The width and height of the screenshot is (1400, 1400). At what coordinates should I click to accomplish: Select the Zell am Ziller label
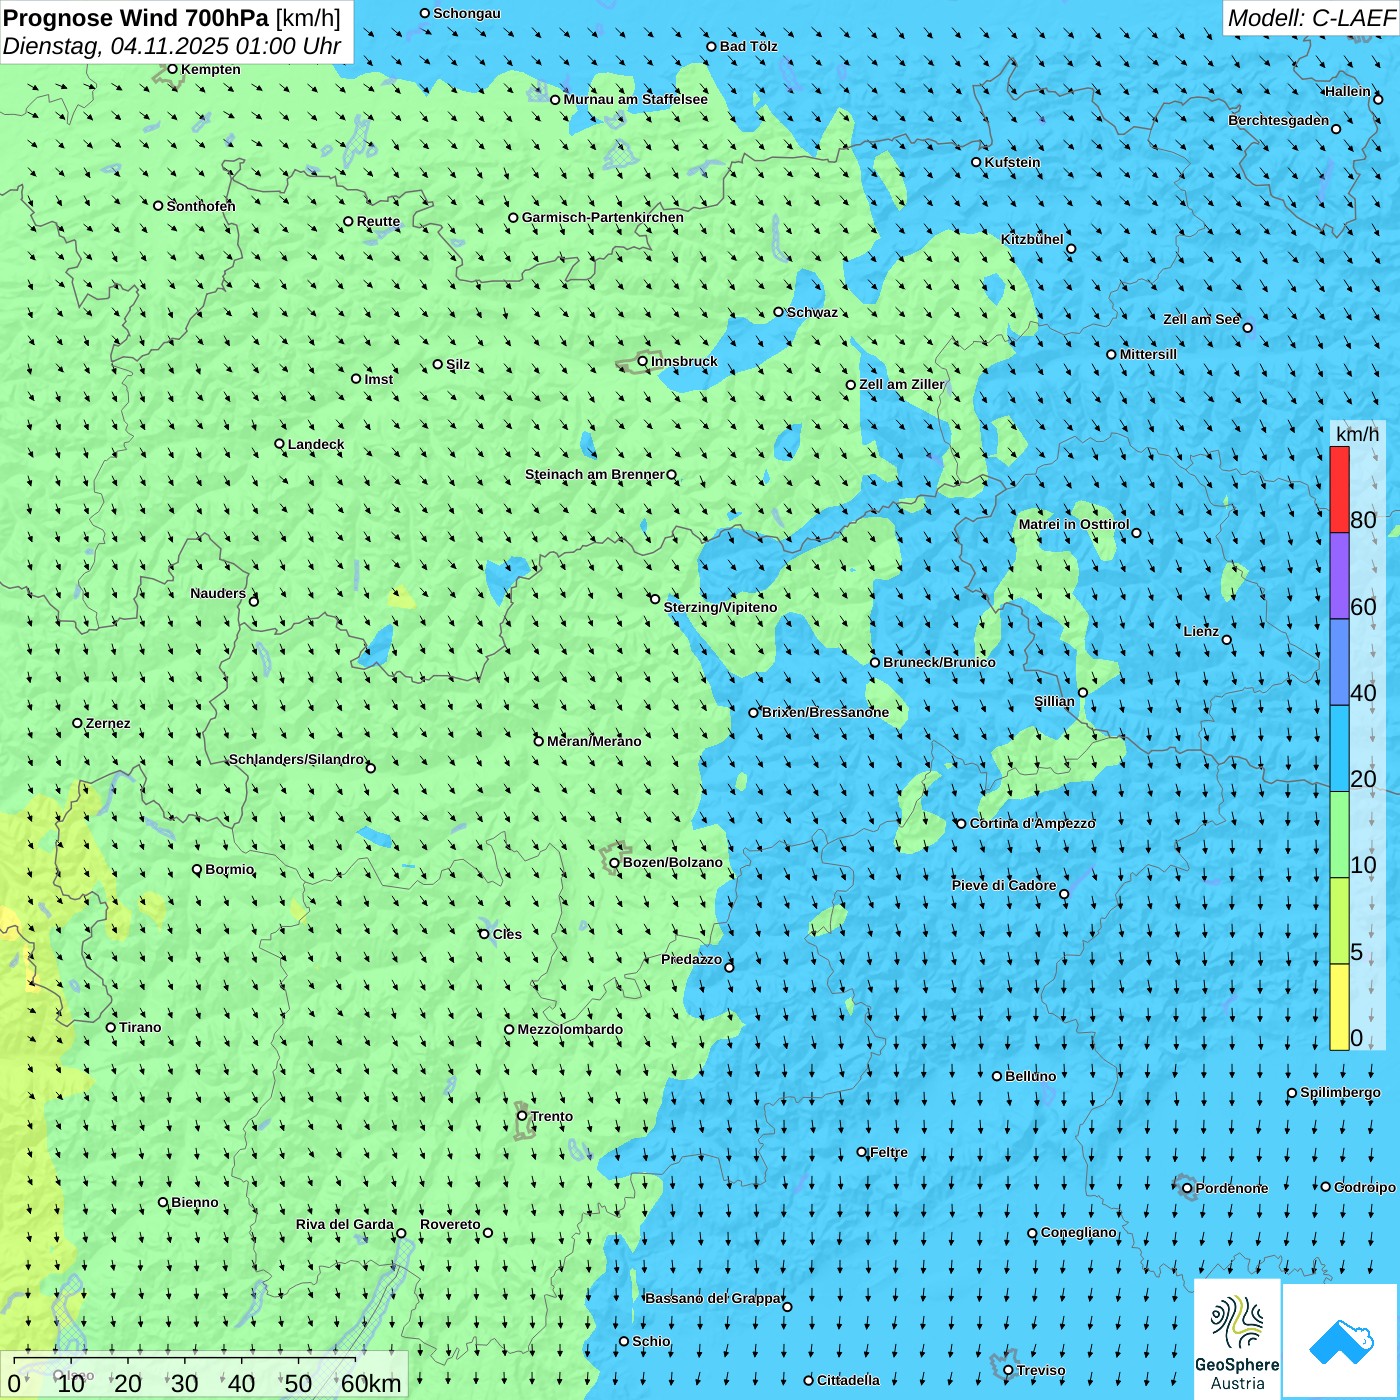[x=902, y=384]
